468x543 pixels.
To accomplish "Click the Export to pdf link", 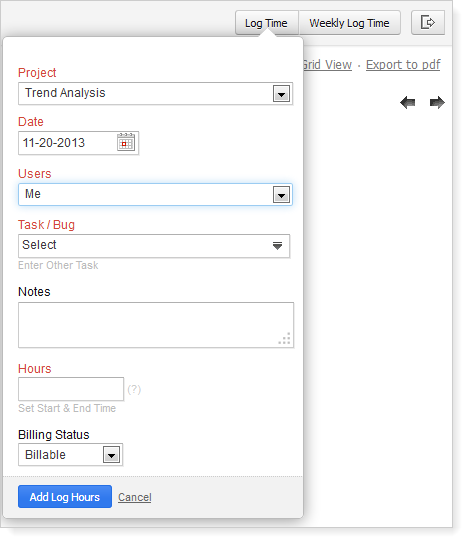I will (x=403, y=65).
